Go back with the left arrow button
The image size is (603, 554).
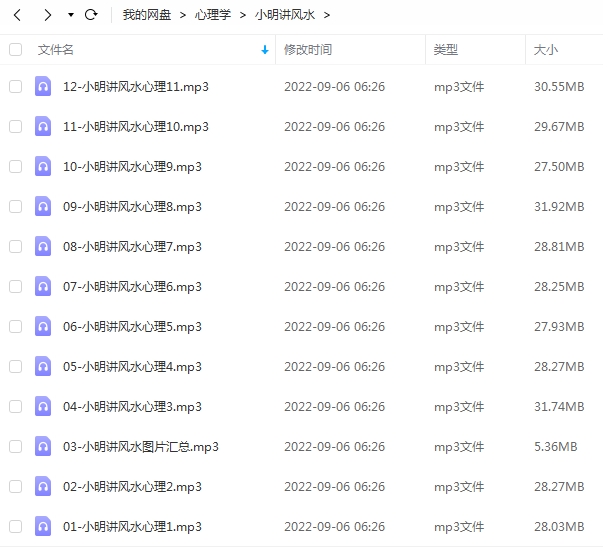pyautogui.click(x=17, y=15)
